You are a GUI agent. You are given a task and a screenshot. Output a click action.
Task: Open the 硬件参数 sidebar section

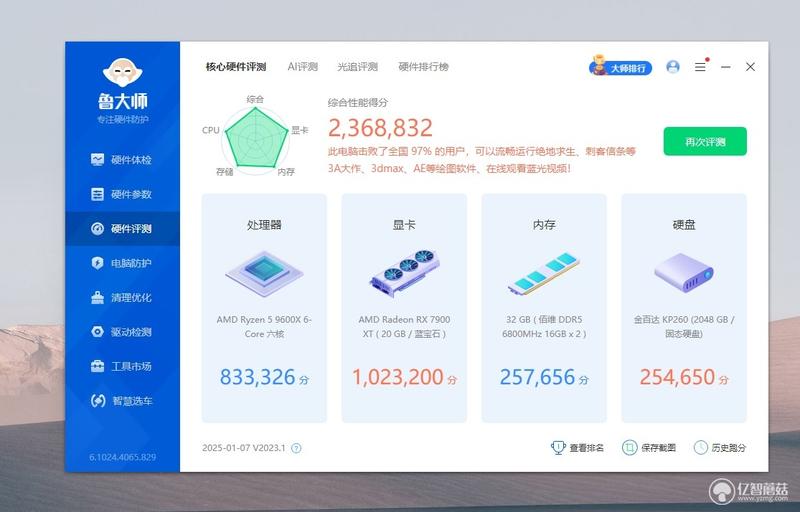[x=121, y=194]
